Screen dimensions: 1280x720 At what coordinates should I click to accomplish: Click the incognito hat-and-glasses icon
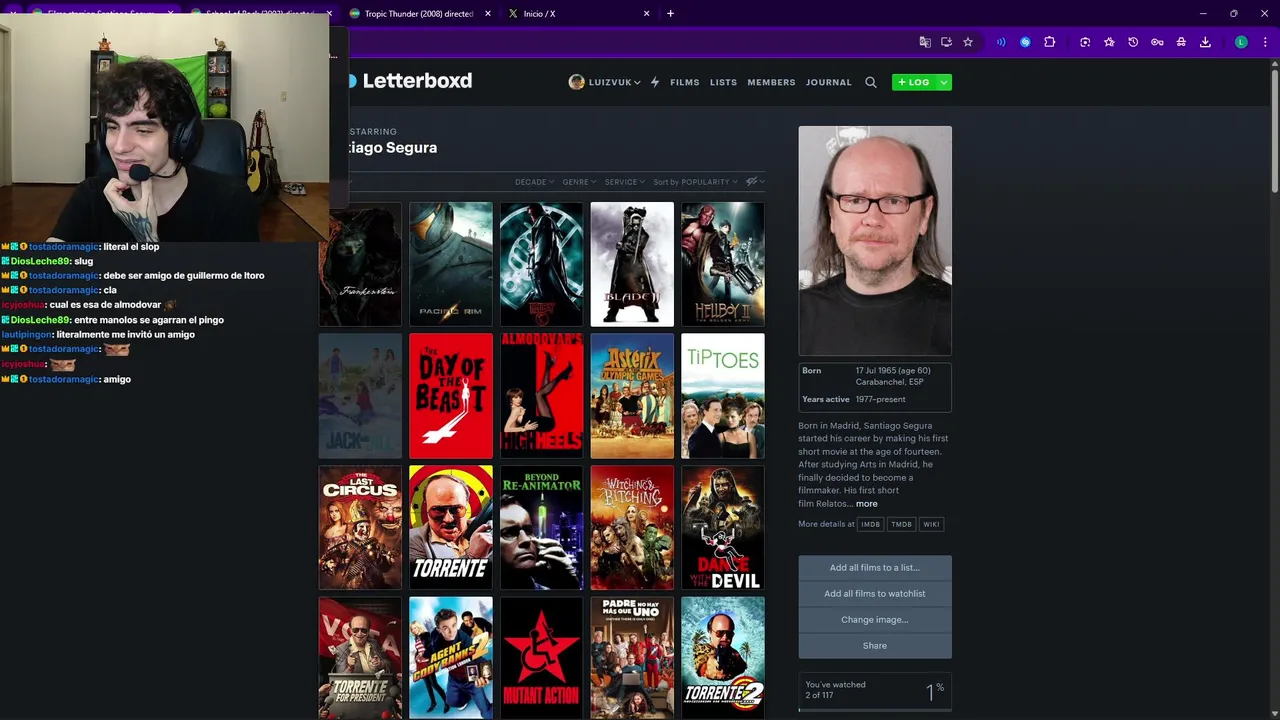tap(1181, 42)
